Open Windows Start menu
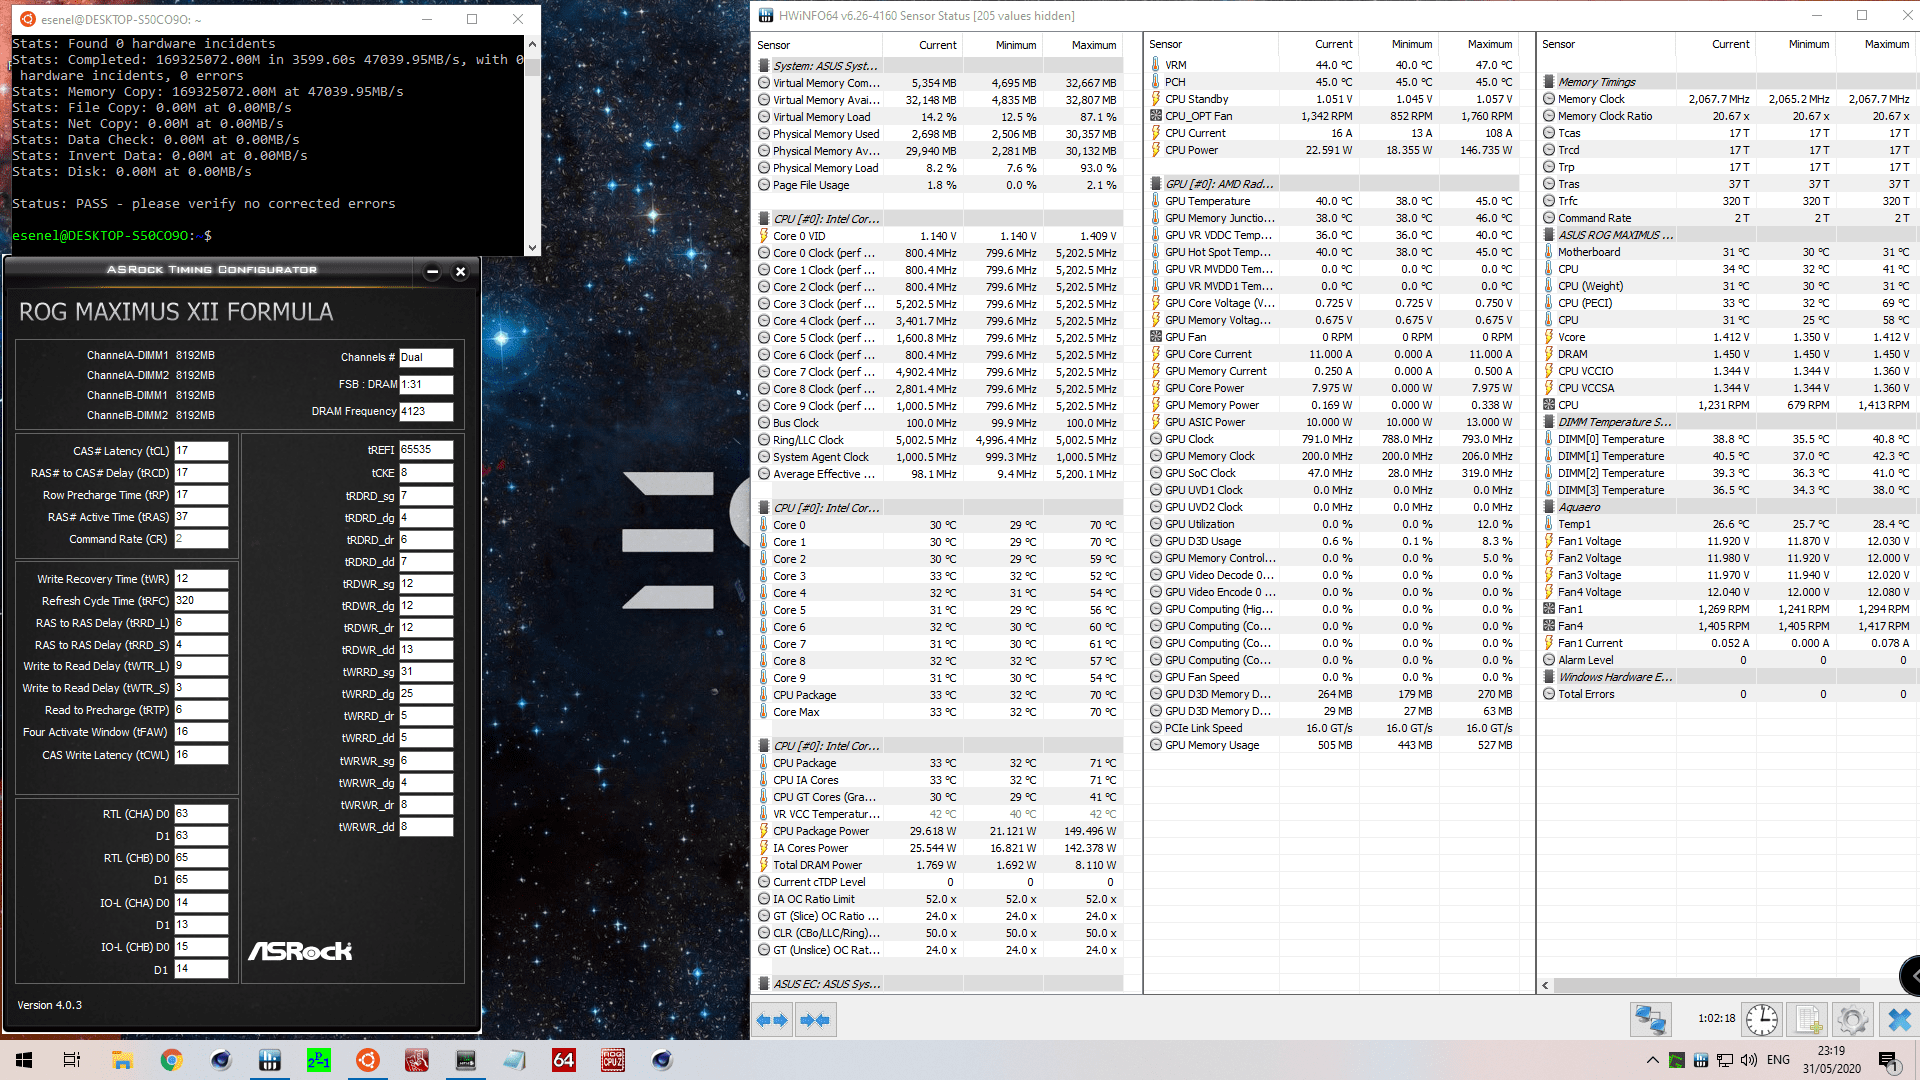This screenshot has width=1920, height=1080. pyautogui.click(x=24, y=1060)
